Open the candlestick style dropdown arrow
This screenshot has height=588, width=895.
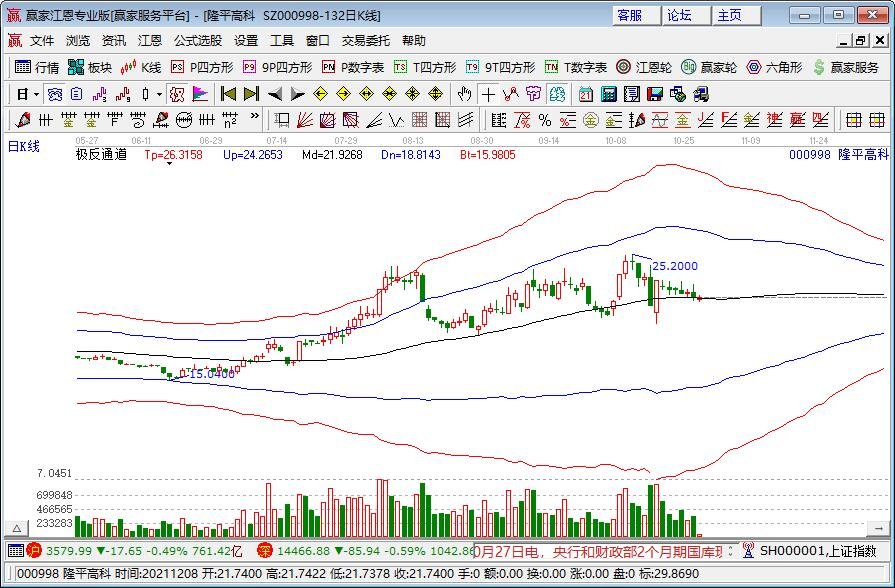point(159,94)
